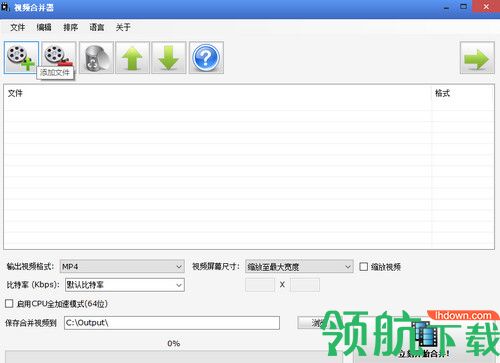The height and width of the screenshot is (363, 500).
Task: Expand the video screen size dropdown
Action: click(x=299, y=266)
